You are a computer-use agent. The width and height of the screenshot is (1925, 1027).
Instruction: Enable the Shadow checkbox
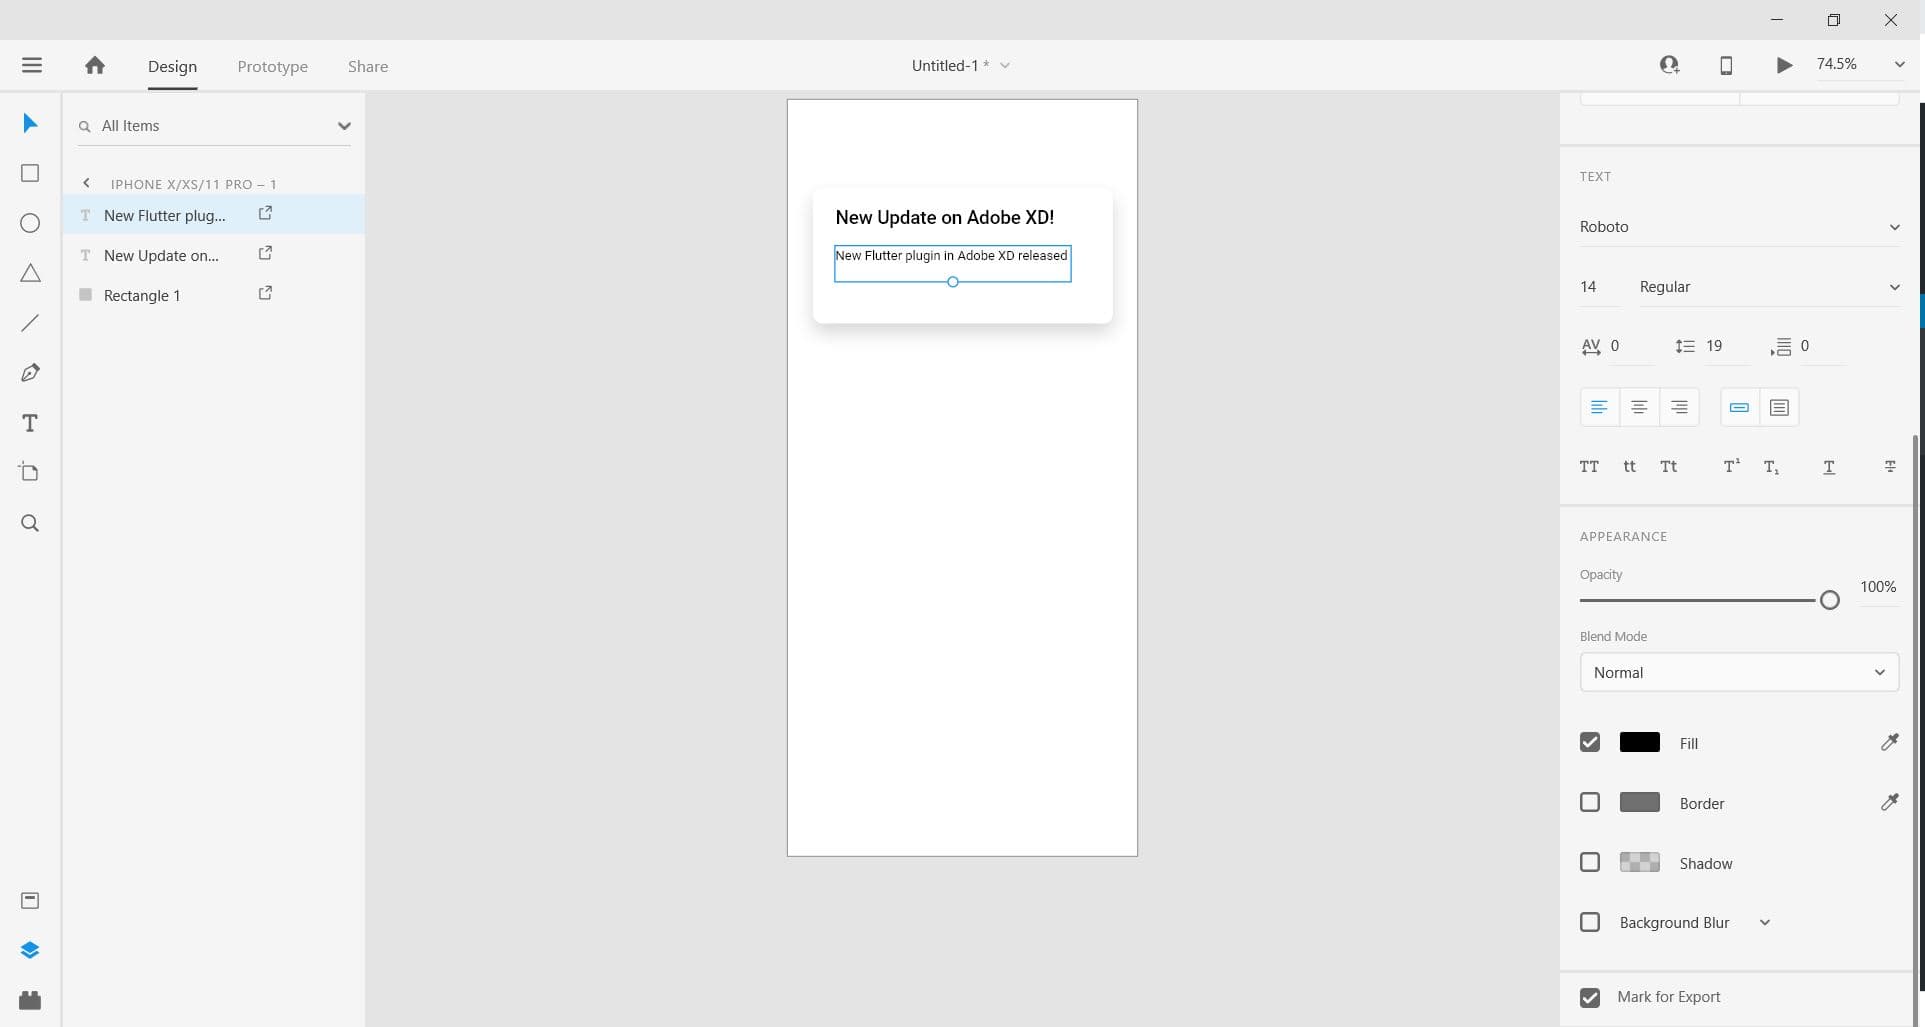click(x=1590, y=861)
